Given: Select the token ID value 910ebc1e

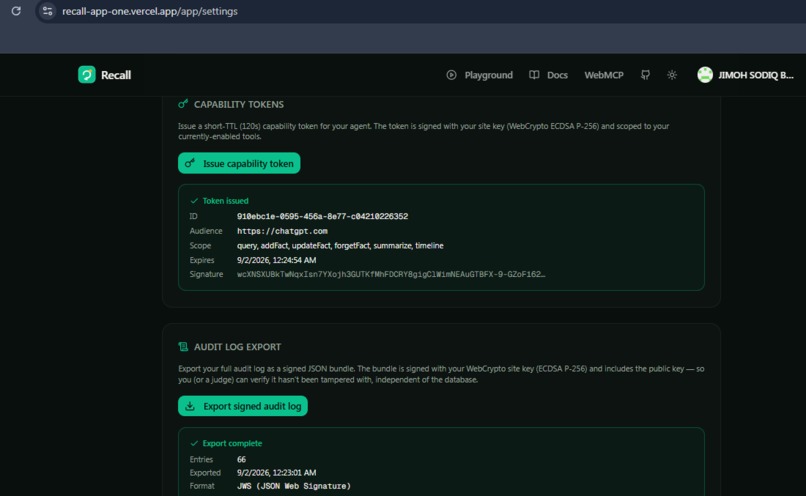Looking at the screenshot, I should 322,216.
